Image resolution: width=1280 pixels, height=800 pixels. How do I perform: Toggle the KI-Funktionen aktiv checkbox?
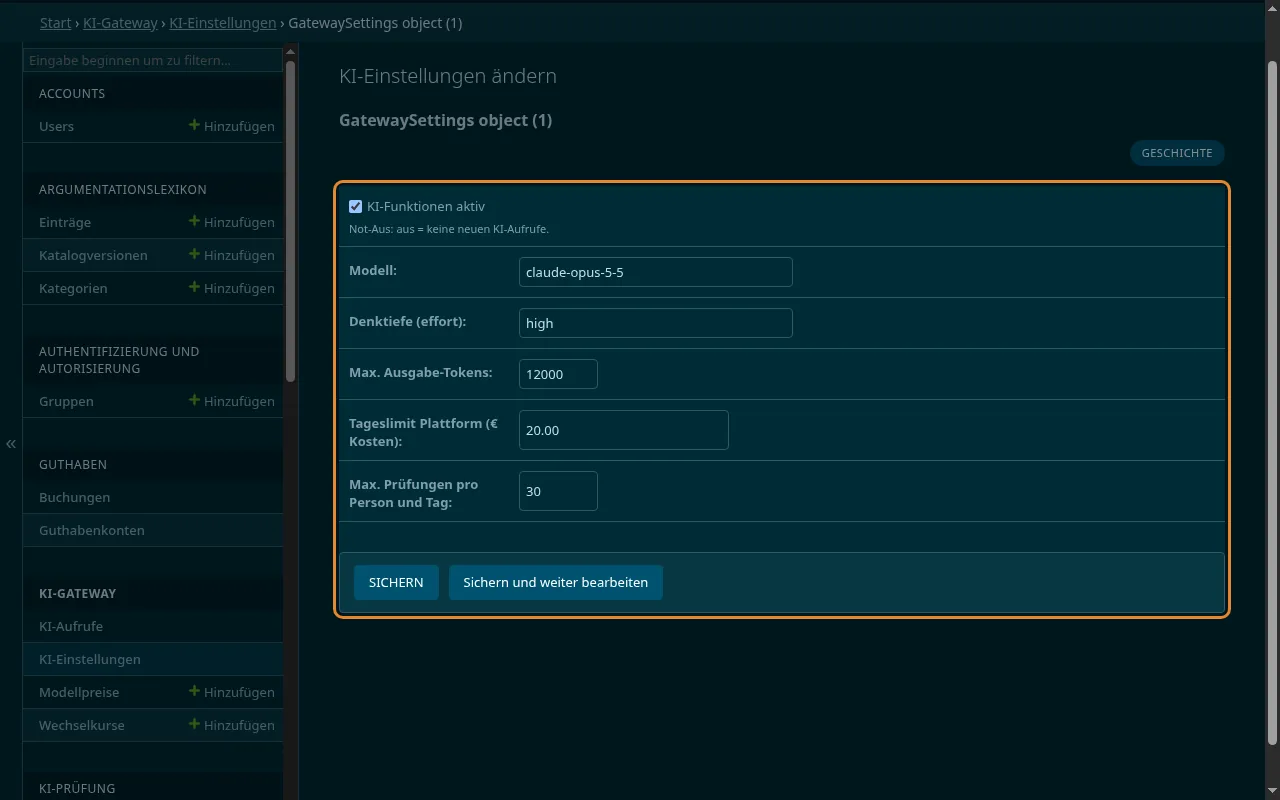click(x=355, y=206)
